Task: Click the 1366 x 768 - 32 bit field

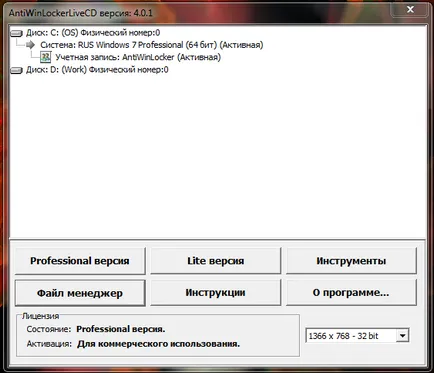Action: 357,336
